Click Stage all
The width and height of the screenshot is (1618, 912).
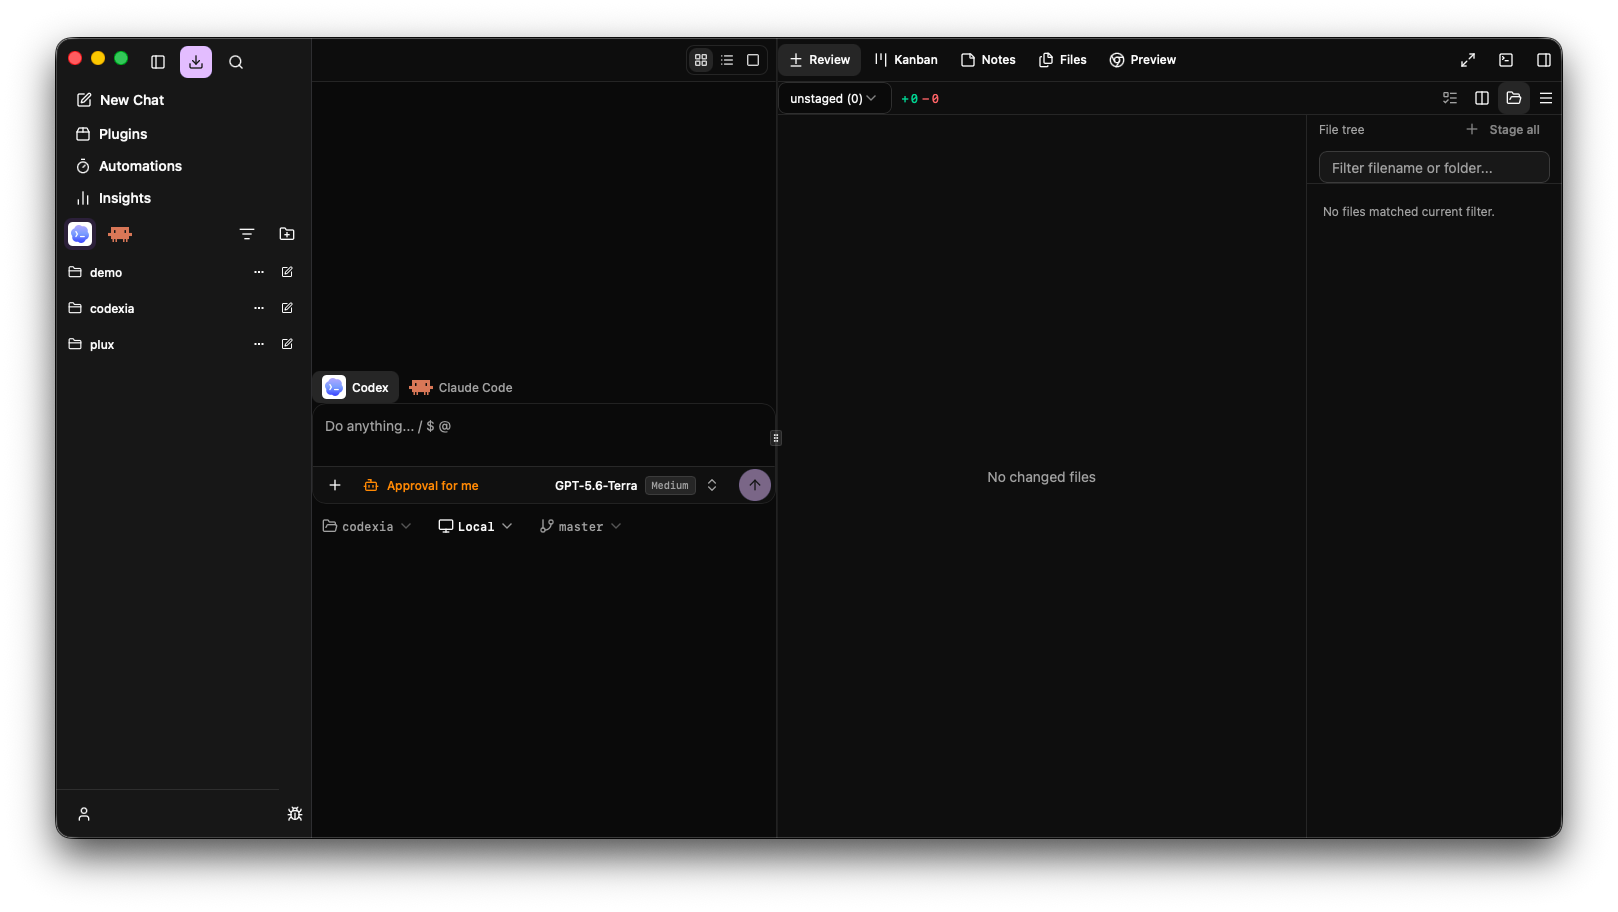(1503, 130)
